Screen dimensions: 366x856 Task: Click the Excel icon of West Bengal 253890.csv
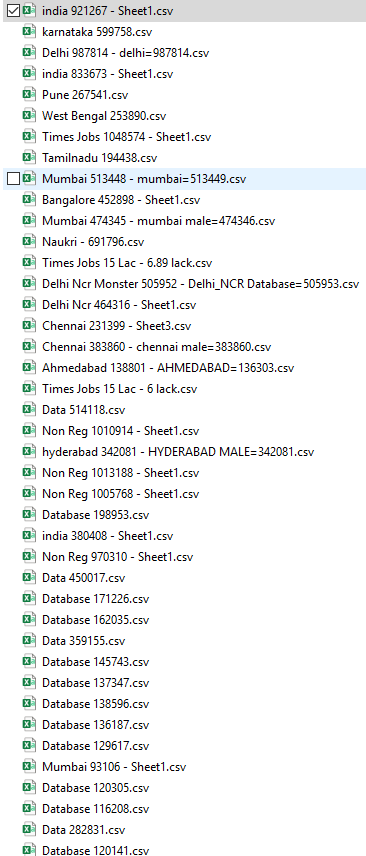tap(28, 116)
